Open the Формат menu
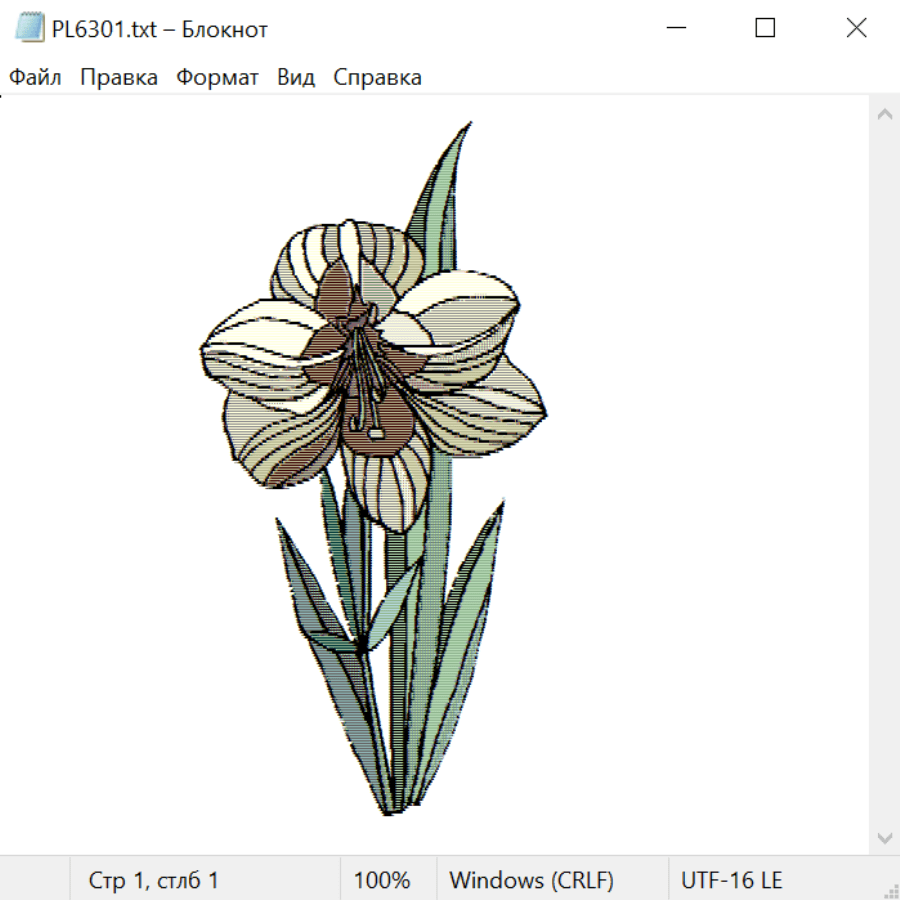Viewport: 900px width, 900px height. click(x=217, y=78)
